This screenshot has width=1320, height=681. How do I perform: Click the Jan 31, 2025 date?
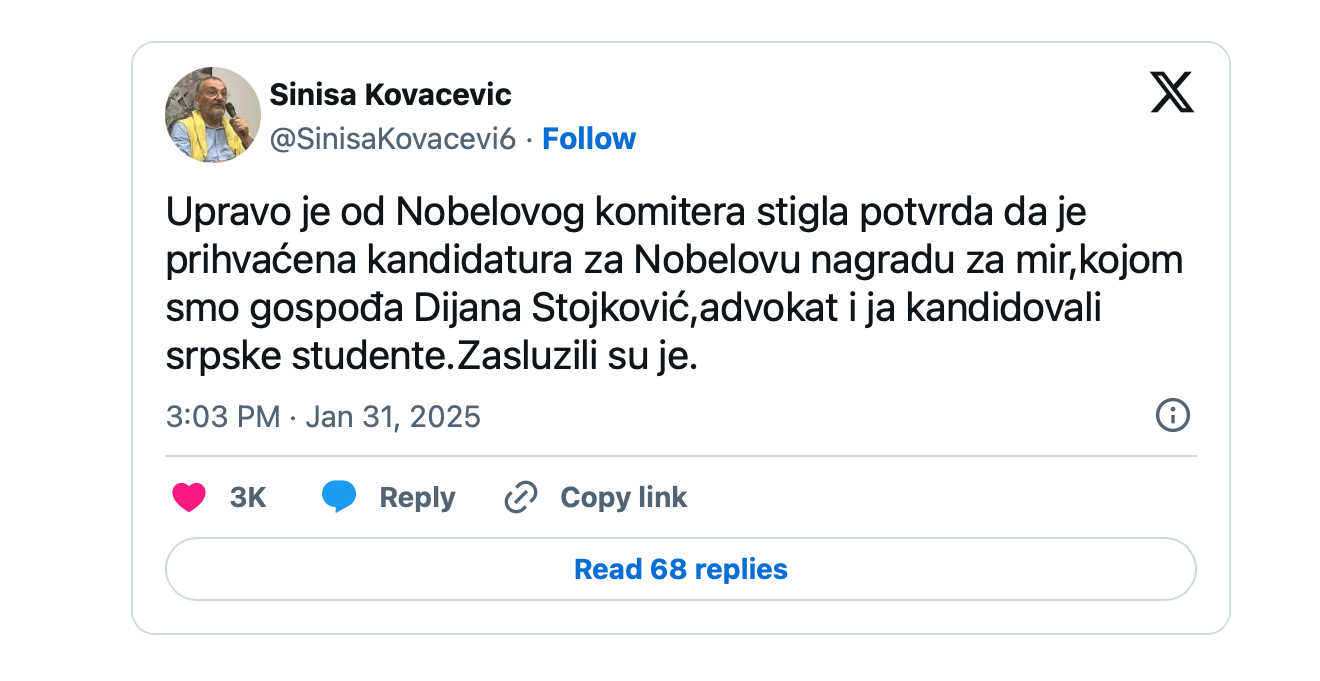click(393, 416)
